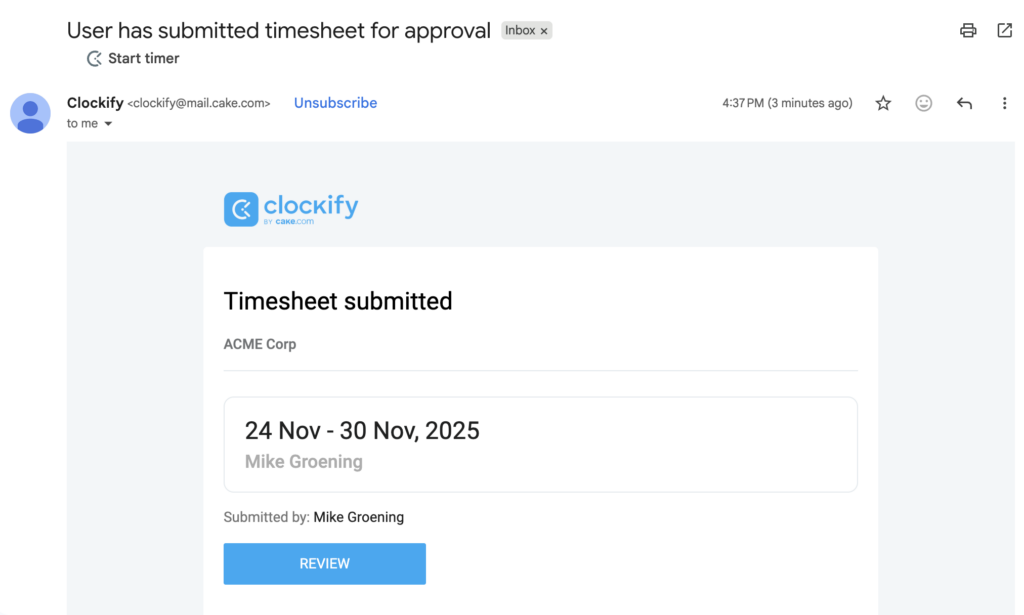
Task: Click the sender's profile avatar
Action: coord(30,113)
